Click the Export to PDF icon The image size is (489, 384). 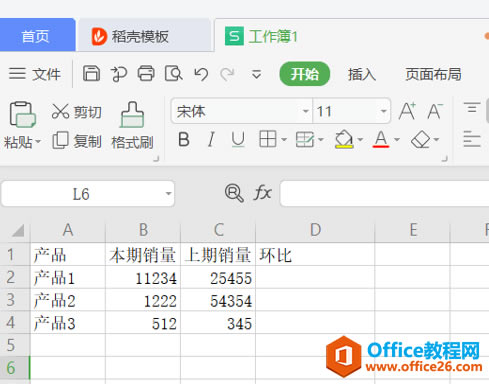click(x=119, y=74)
